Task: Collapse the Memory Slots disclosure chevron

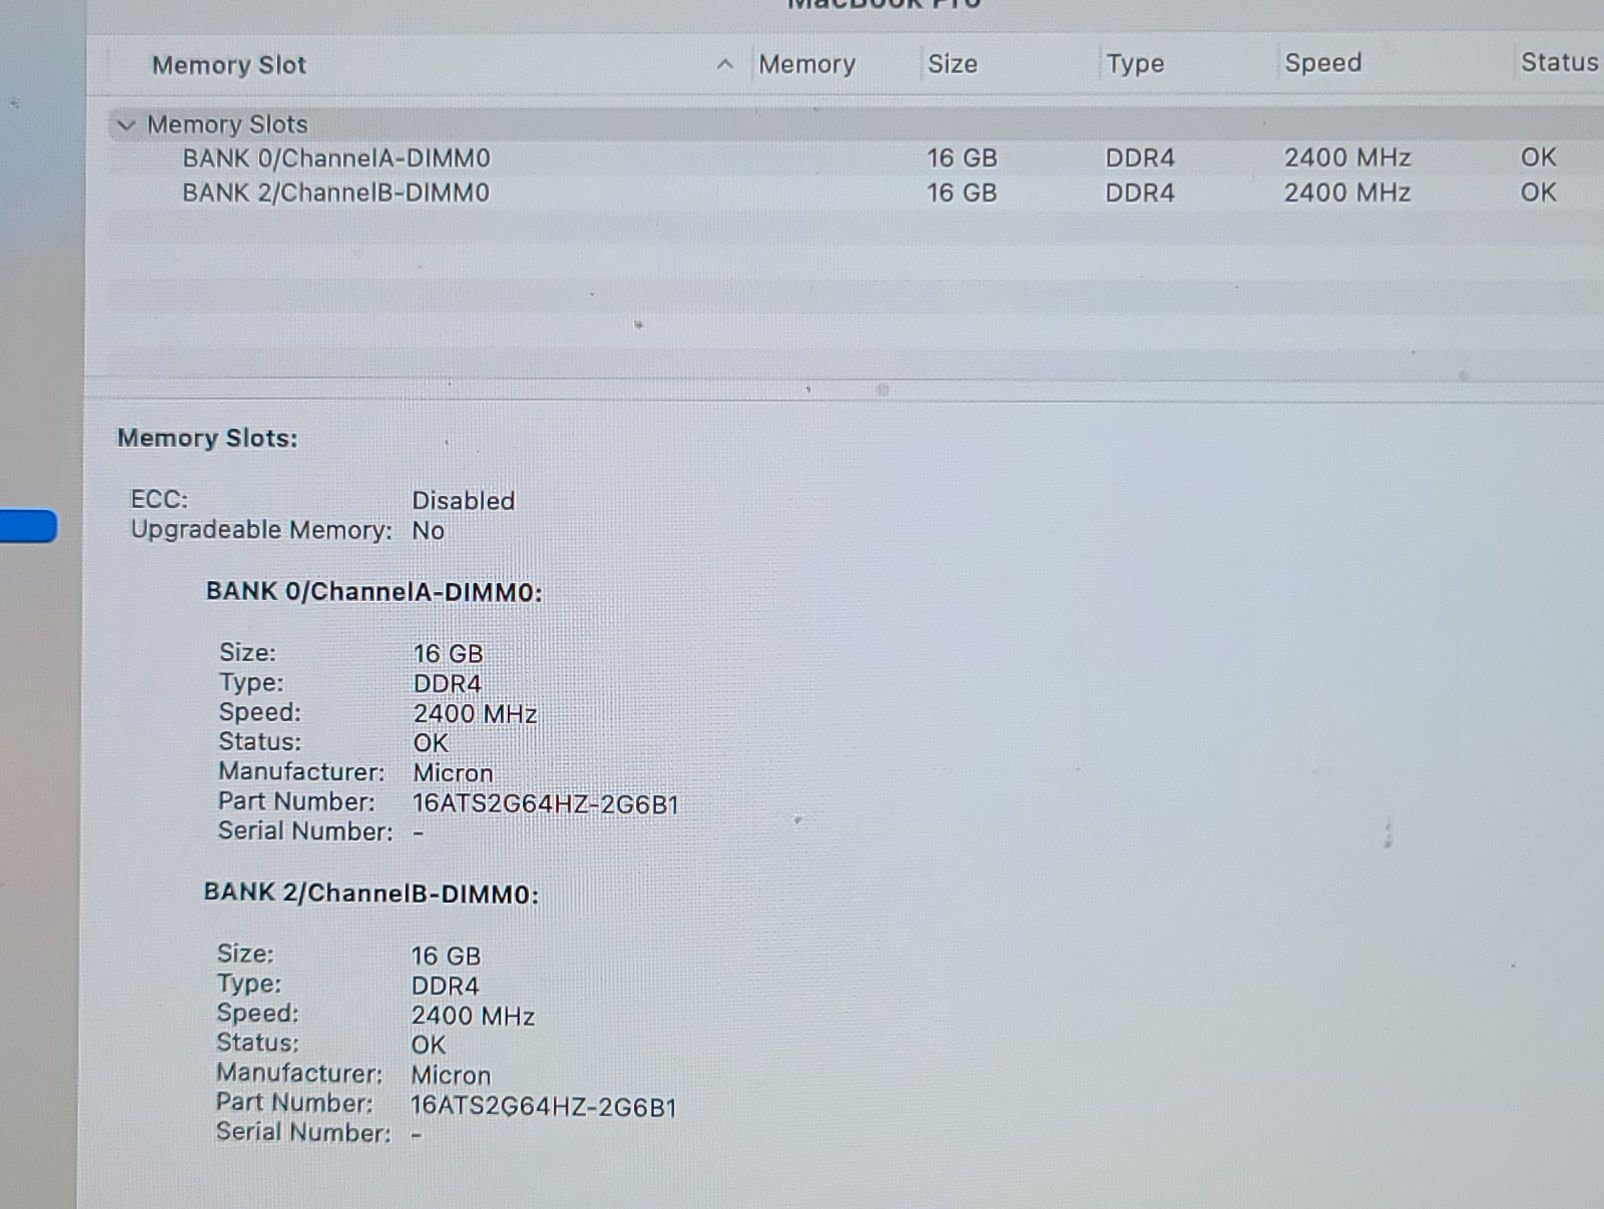Action: [126, 125]
